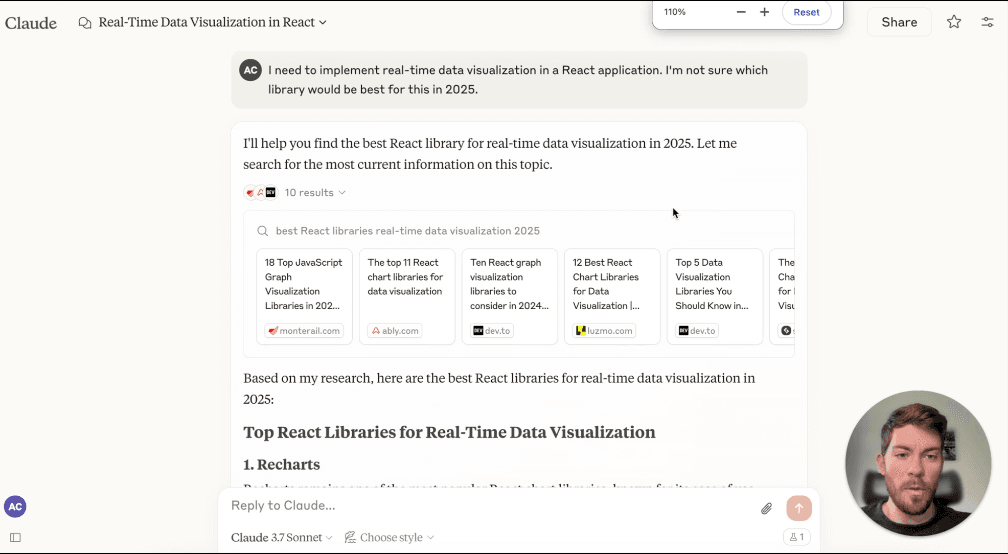Open AC user avatar menu
This screenshot has height=554, width=1008.
click(15, 506)
